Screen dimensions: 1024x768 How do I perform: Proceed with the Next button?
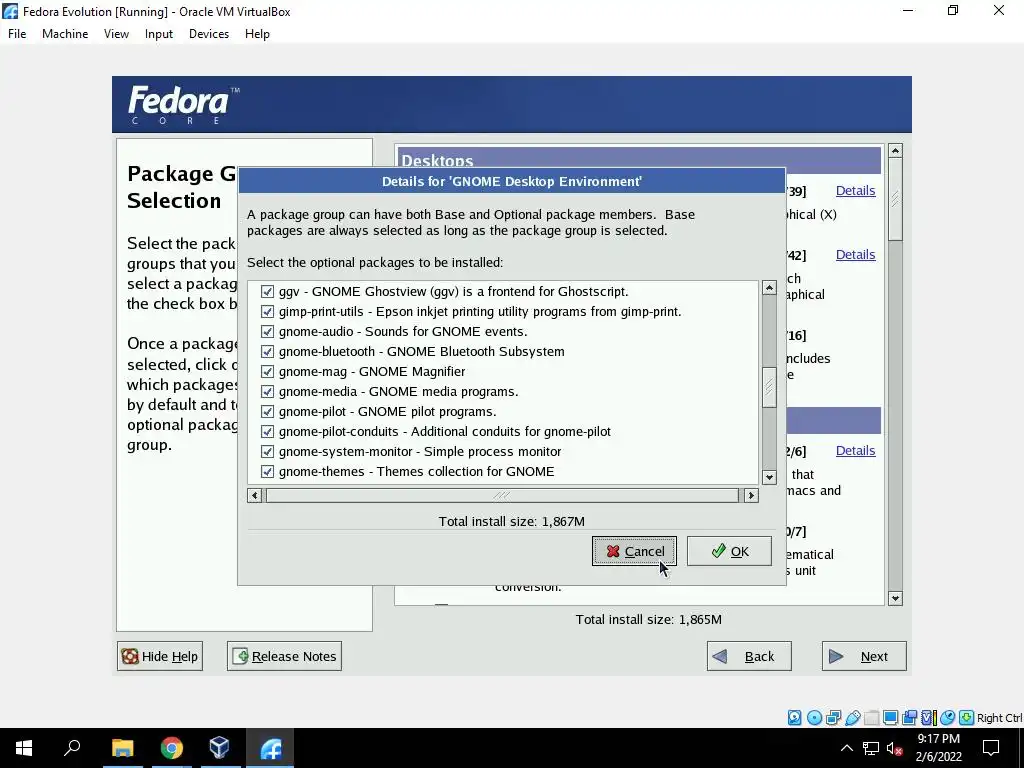pos(864,656)
